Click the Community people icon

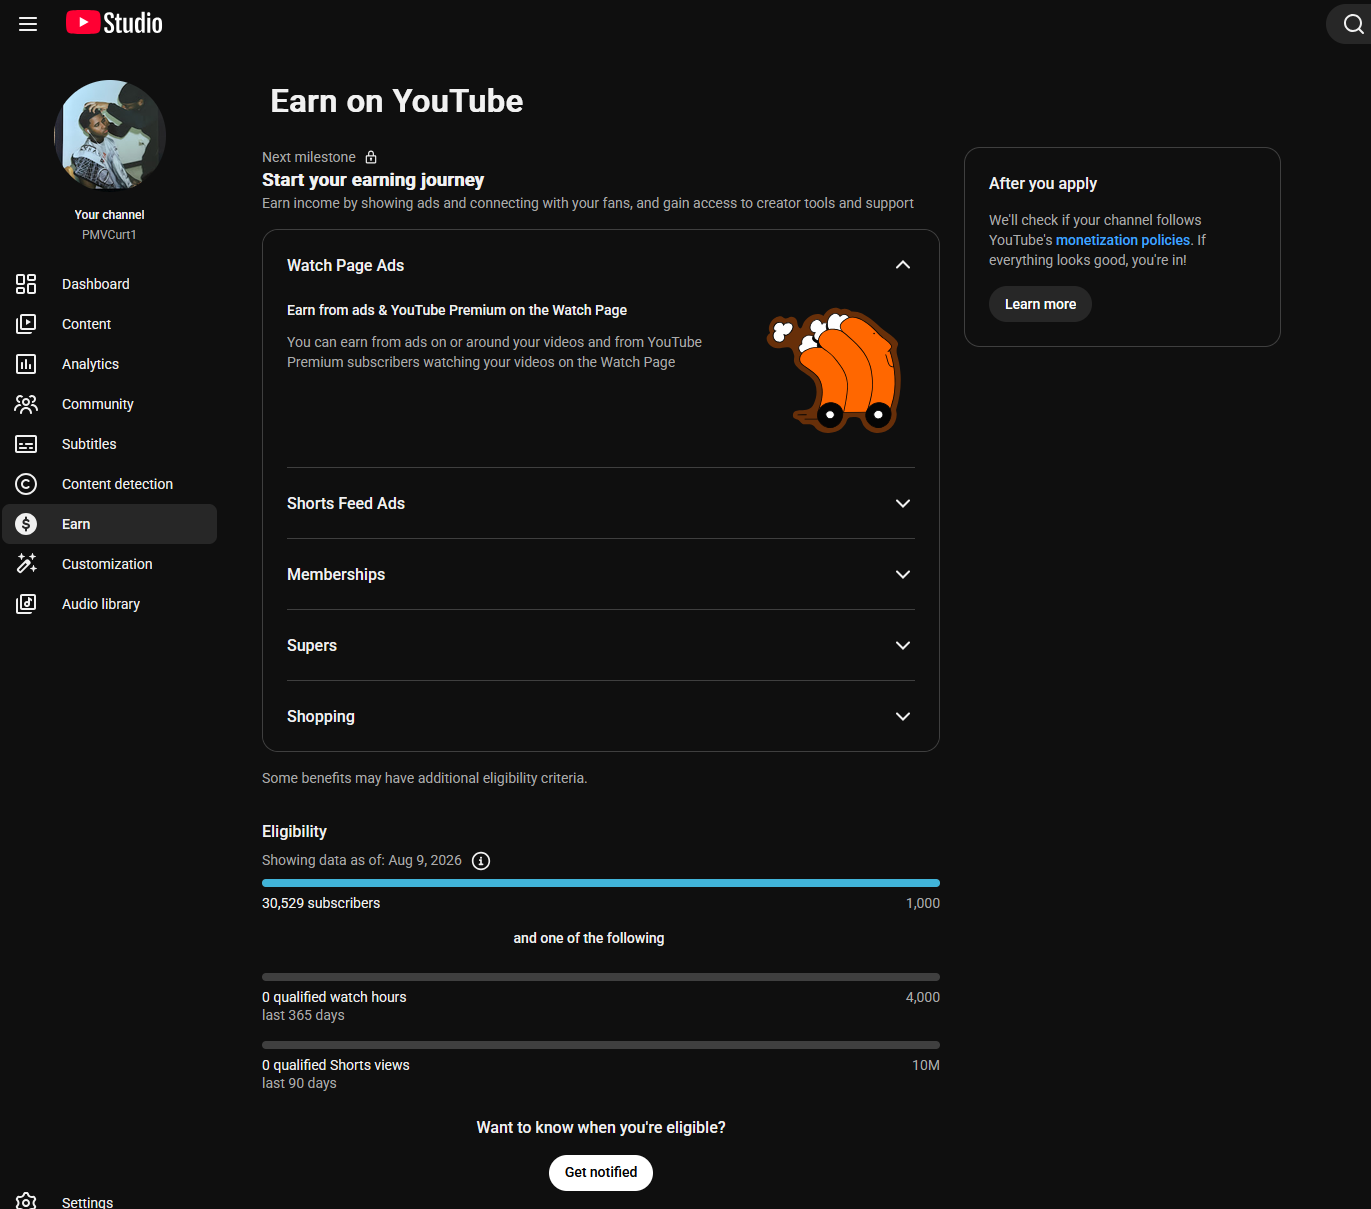[26, 404]
